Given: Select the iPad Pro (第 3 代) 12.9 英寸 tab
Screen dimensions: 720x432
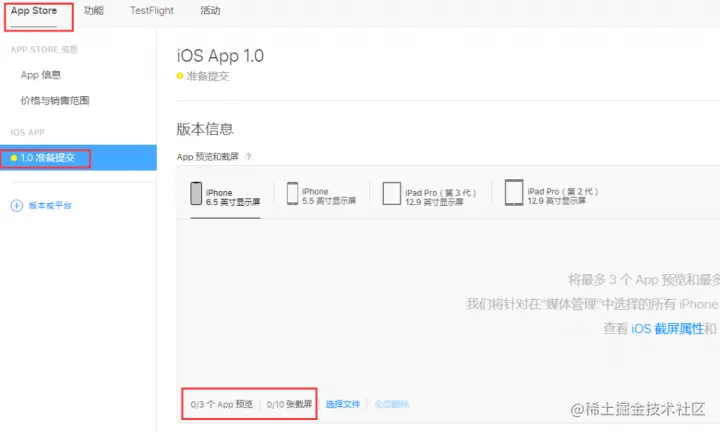Looking at the screenshot, I should click(429, 196).
